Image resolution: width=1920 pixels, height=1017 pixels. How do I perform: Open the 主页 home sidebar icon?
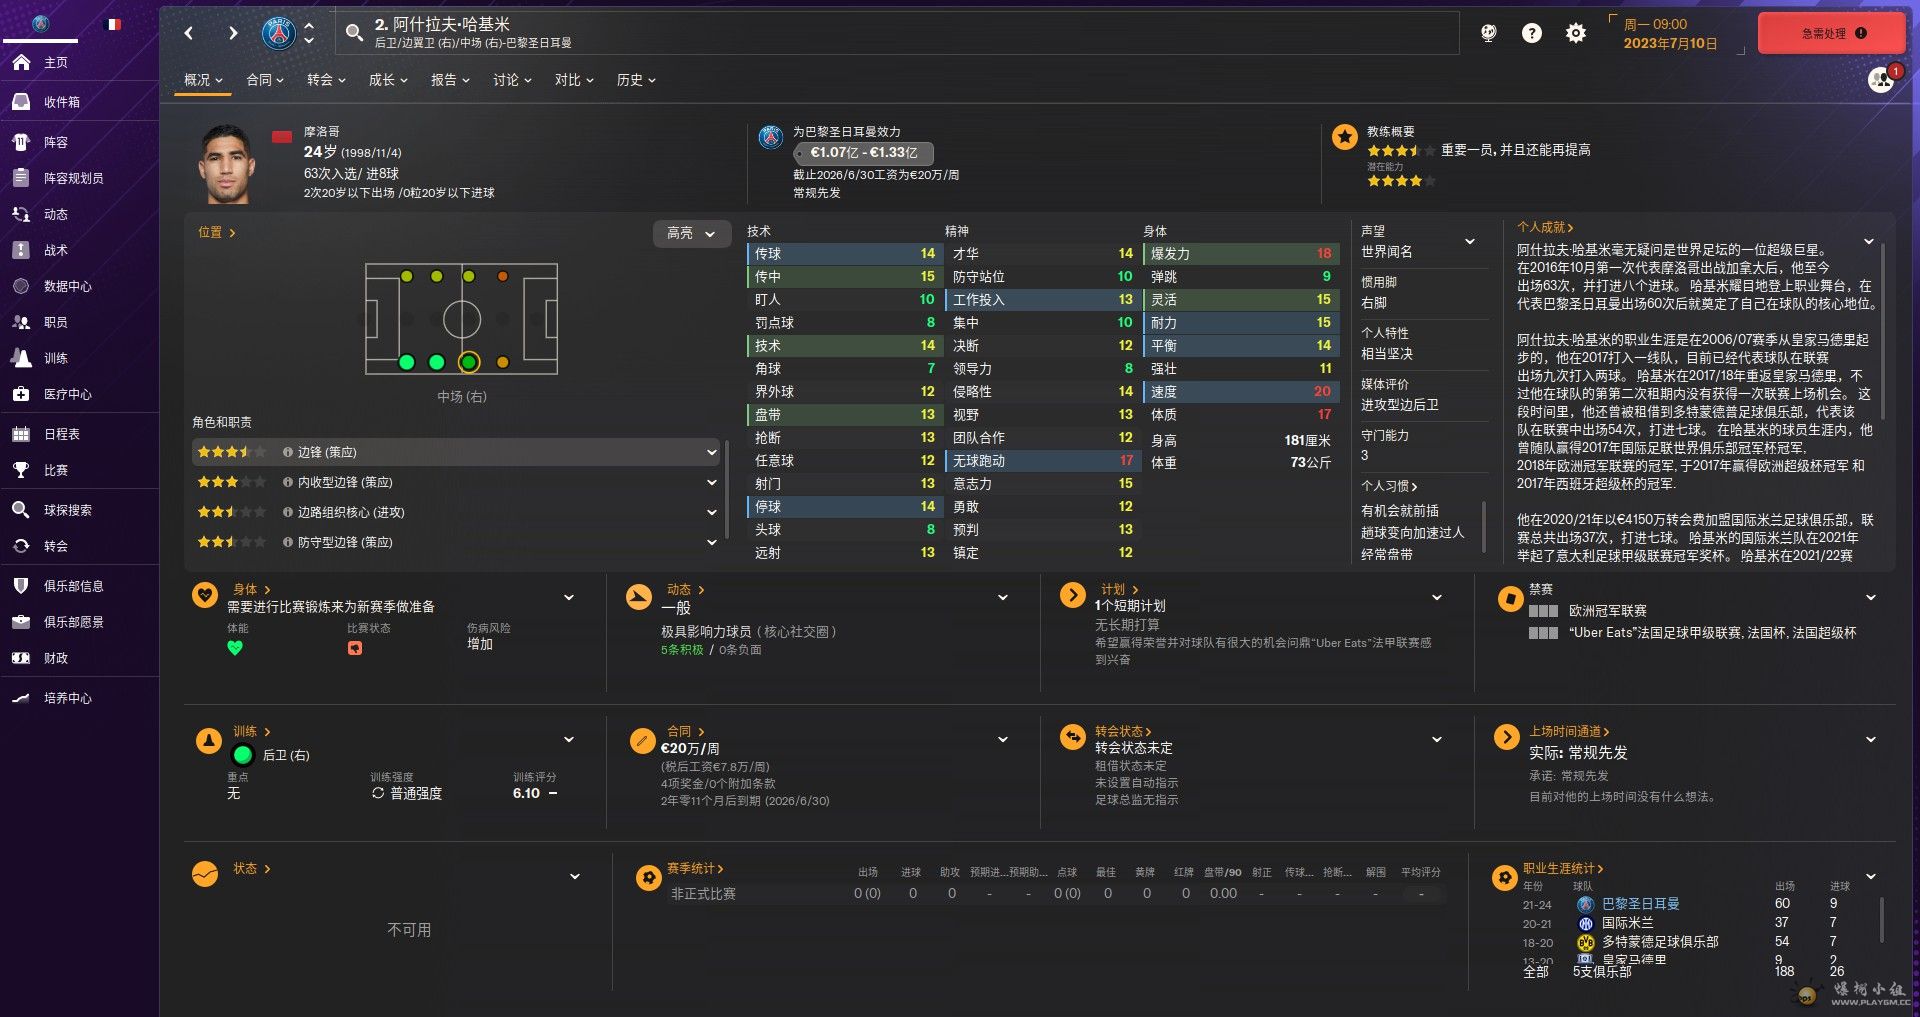[x=21, y=62]
